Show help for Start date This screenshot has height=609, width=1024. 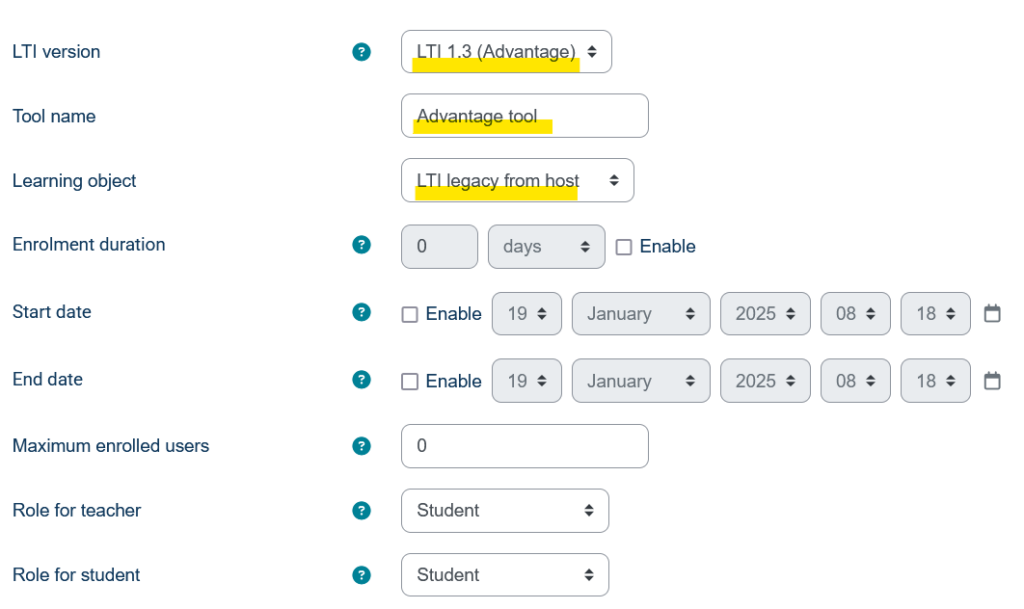(x=362, y=313)
